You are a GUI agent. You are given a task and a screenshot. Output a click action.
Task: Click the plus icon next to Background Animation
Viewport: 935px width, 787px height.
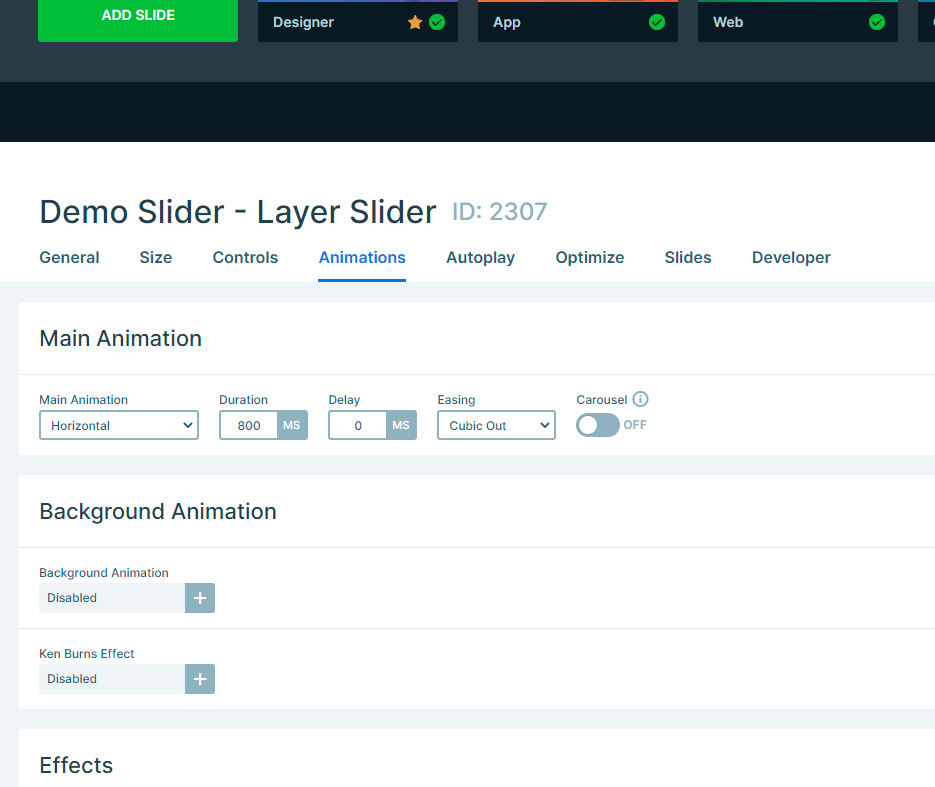point(199,597)
